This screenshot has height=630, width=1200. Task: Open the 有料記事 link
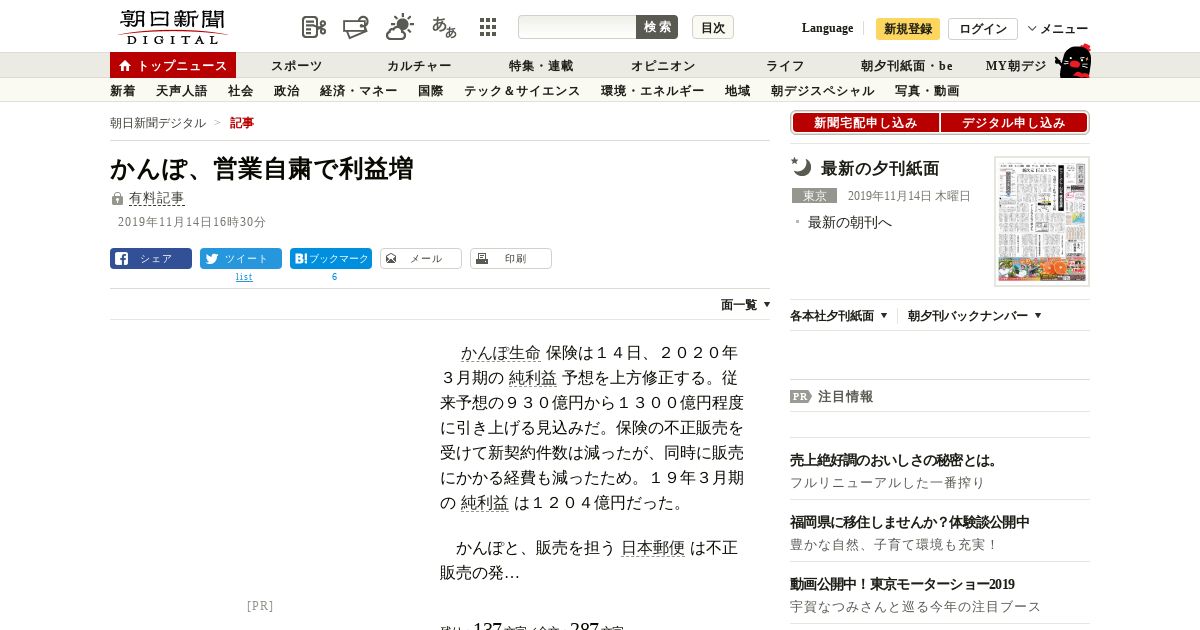157,198
